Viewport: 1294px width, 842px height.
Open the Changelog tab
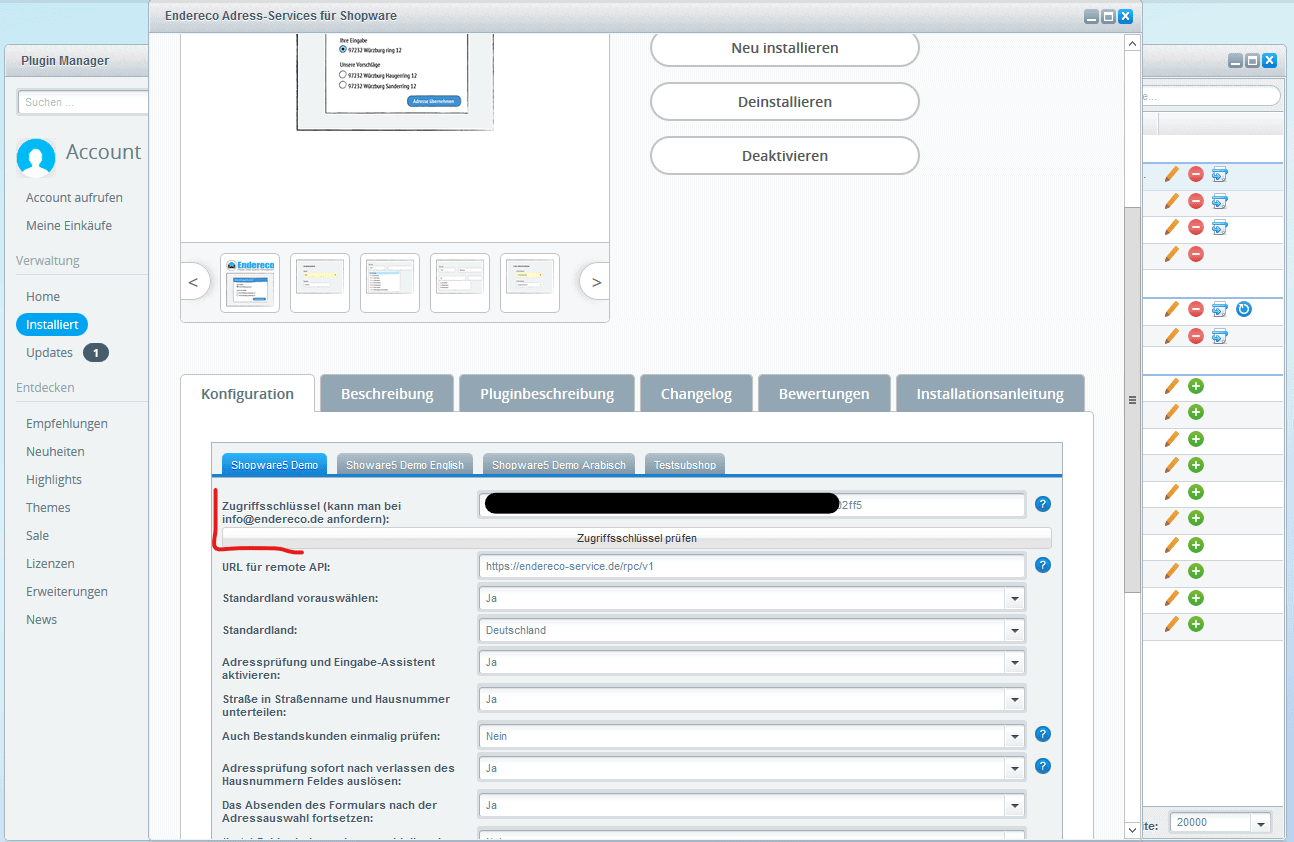click(696, 393)
